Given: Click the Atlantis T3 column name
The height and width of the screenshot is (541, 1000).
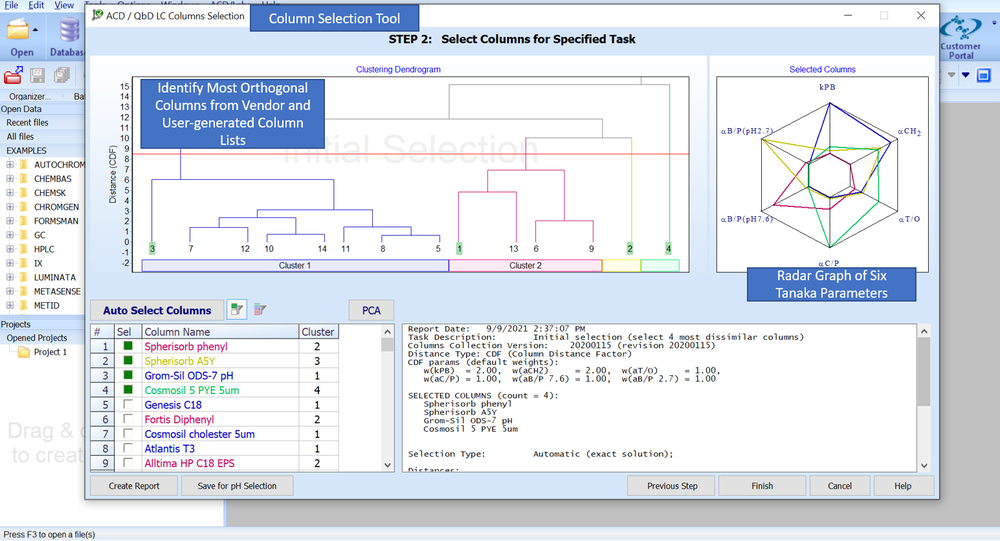Looking at the screenshot, I should (x=170, y=448).
